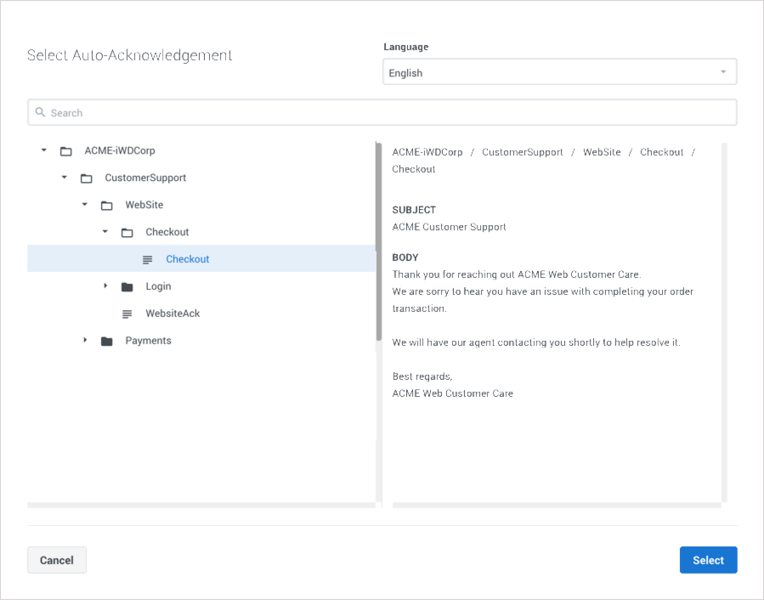This screenshot has width=764, height=600.
Task: Expand the Payments folder arrow
Action: (85, 340)
